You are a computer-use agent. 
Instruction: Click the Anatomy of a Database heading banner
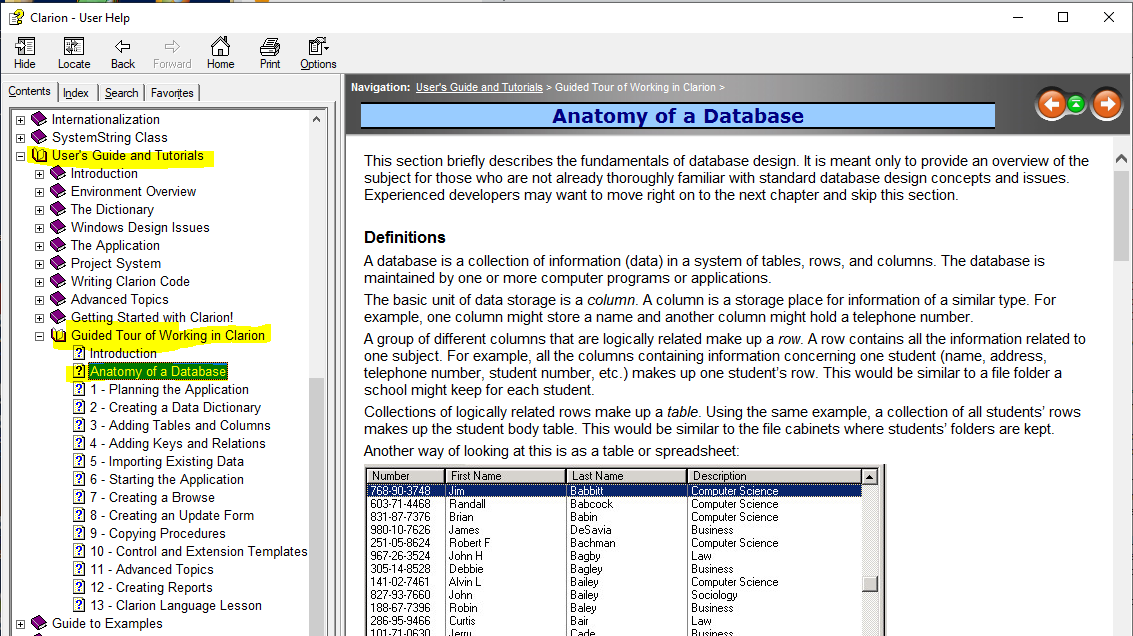[678, 116]
